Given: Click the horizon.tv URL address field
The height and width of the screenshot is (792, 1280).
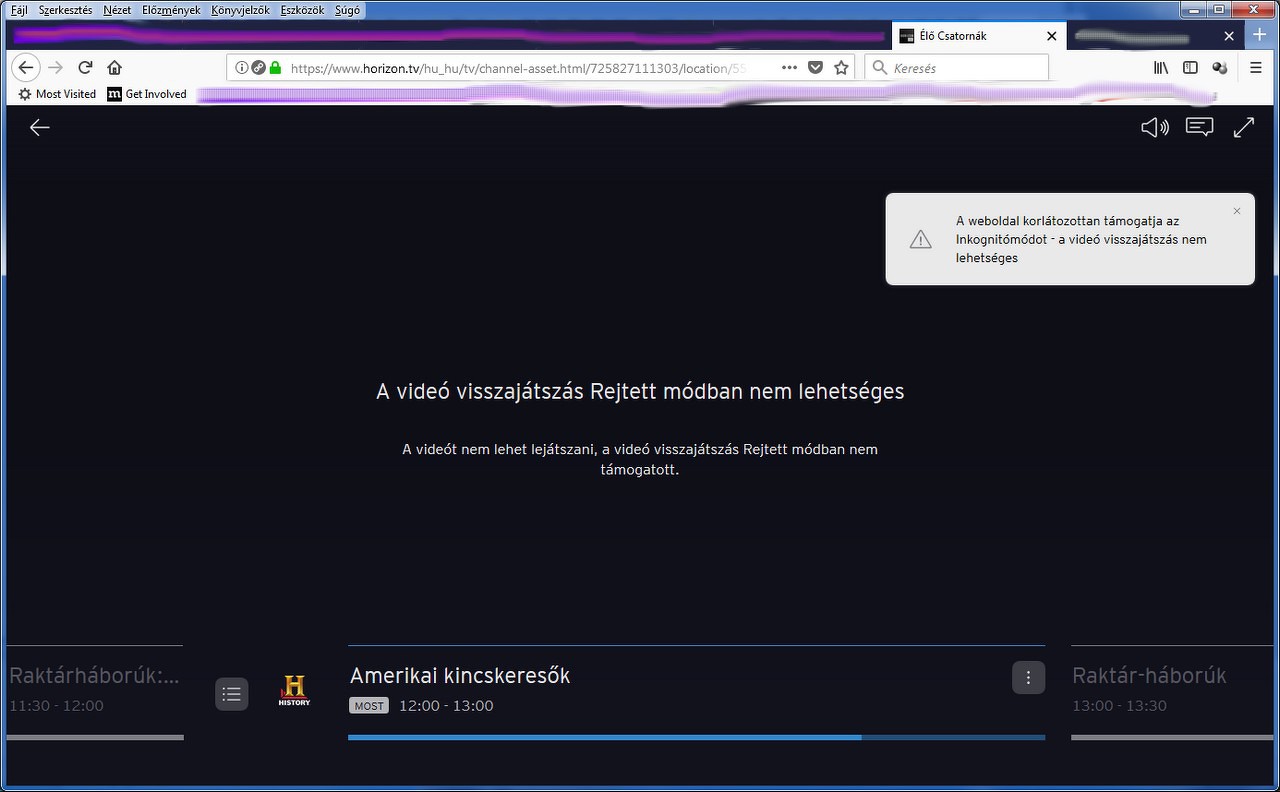Looking at the screenshot, I should tap(518, 68).
